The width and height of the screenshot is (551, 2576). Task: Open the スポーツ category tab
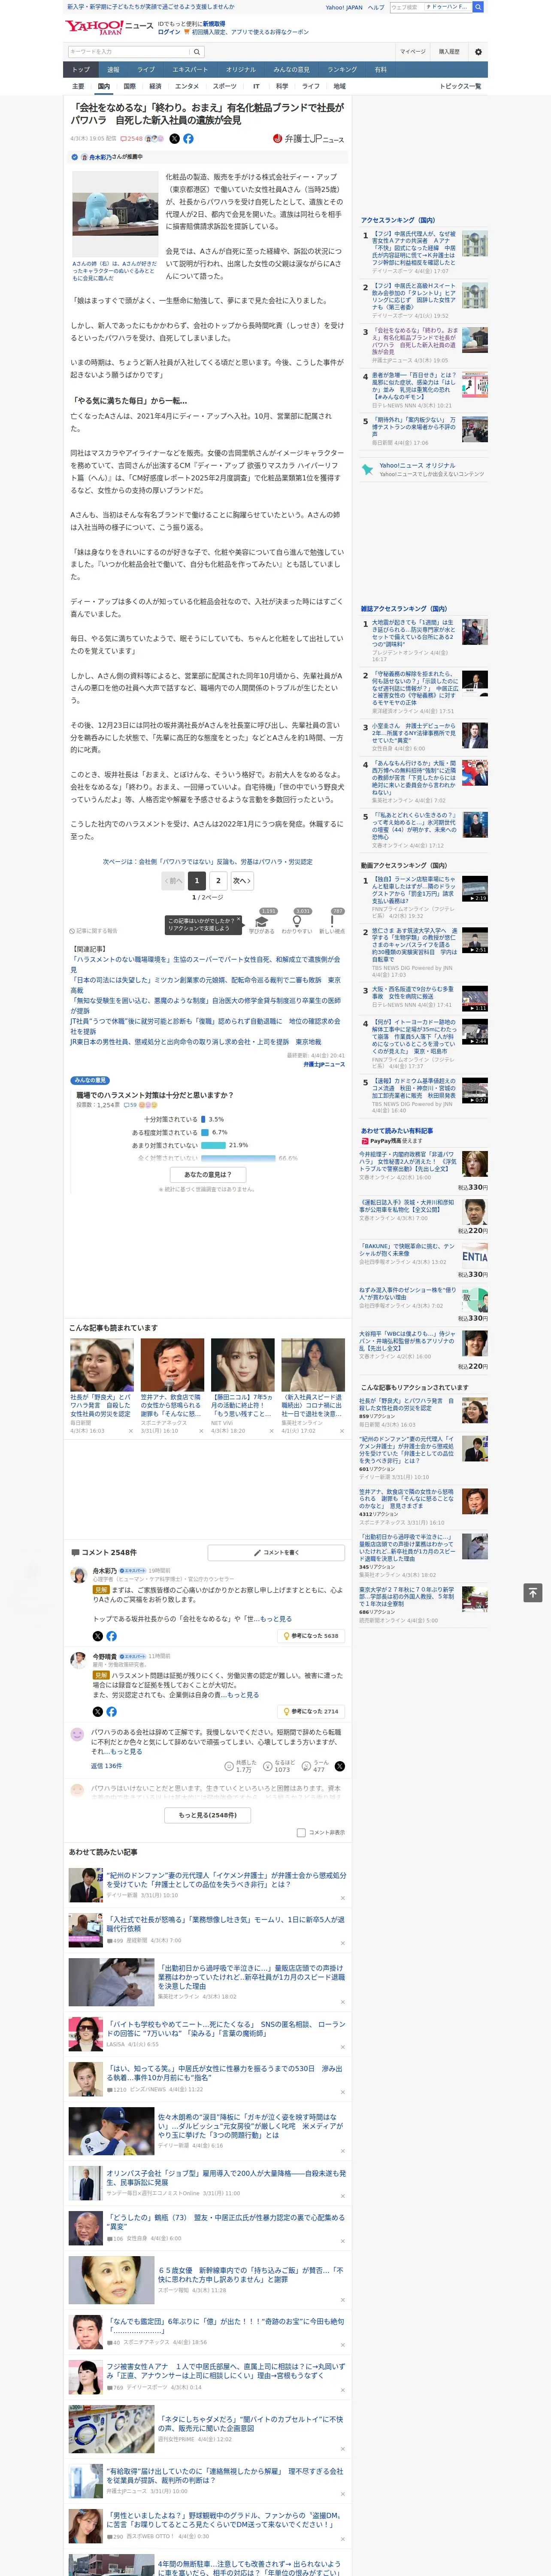coord(225,86)
